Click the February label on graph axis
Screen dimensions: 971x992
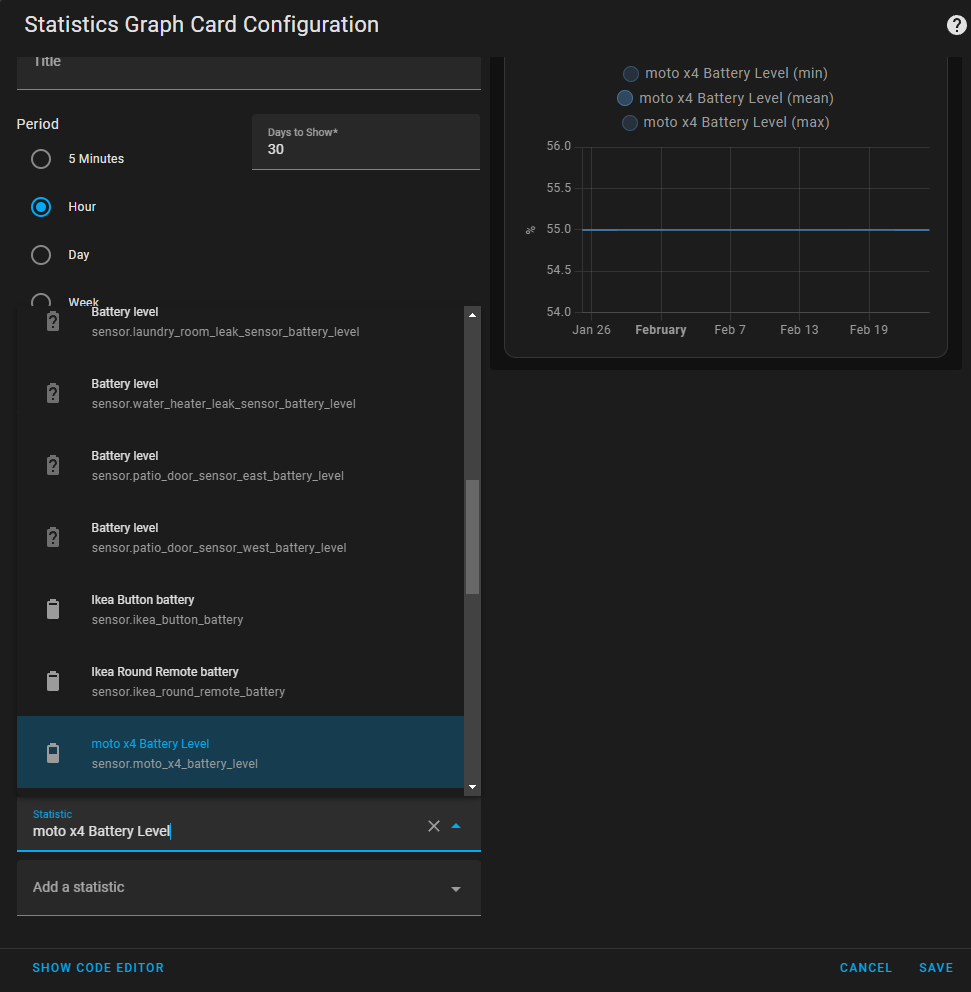pyautogui.click(x=660, y=330)
